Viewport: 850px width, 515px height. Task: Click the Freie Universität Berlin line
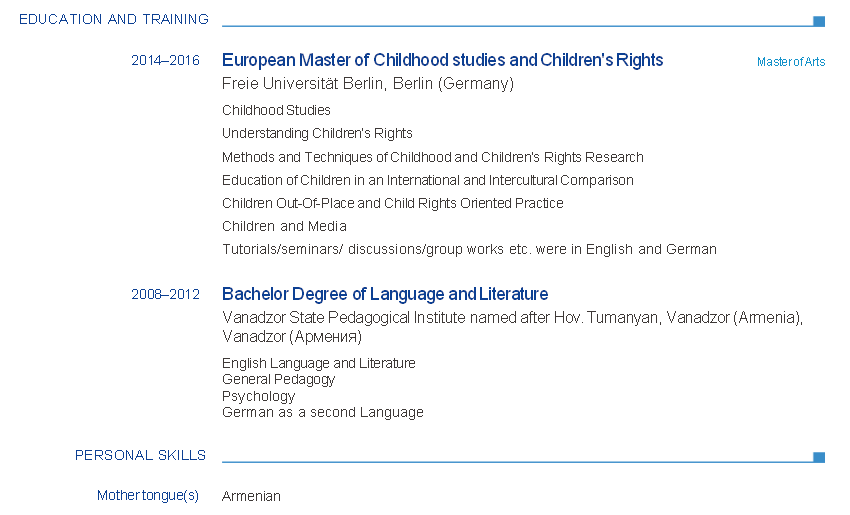pos(367,84)
